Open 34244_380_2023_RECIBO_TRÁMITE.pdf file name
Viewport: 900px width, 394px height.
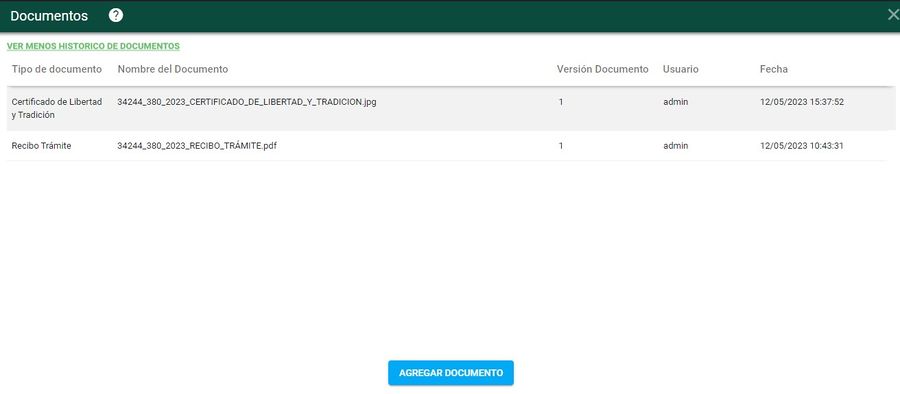point(197,146)
